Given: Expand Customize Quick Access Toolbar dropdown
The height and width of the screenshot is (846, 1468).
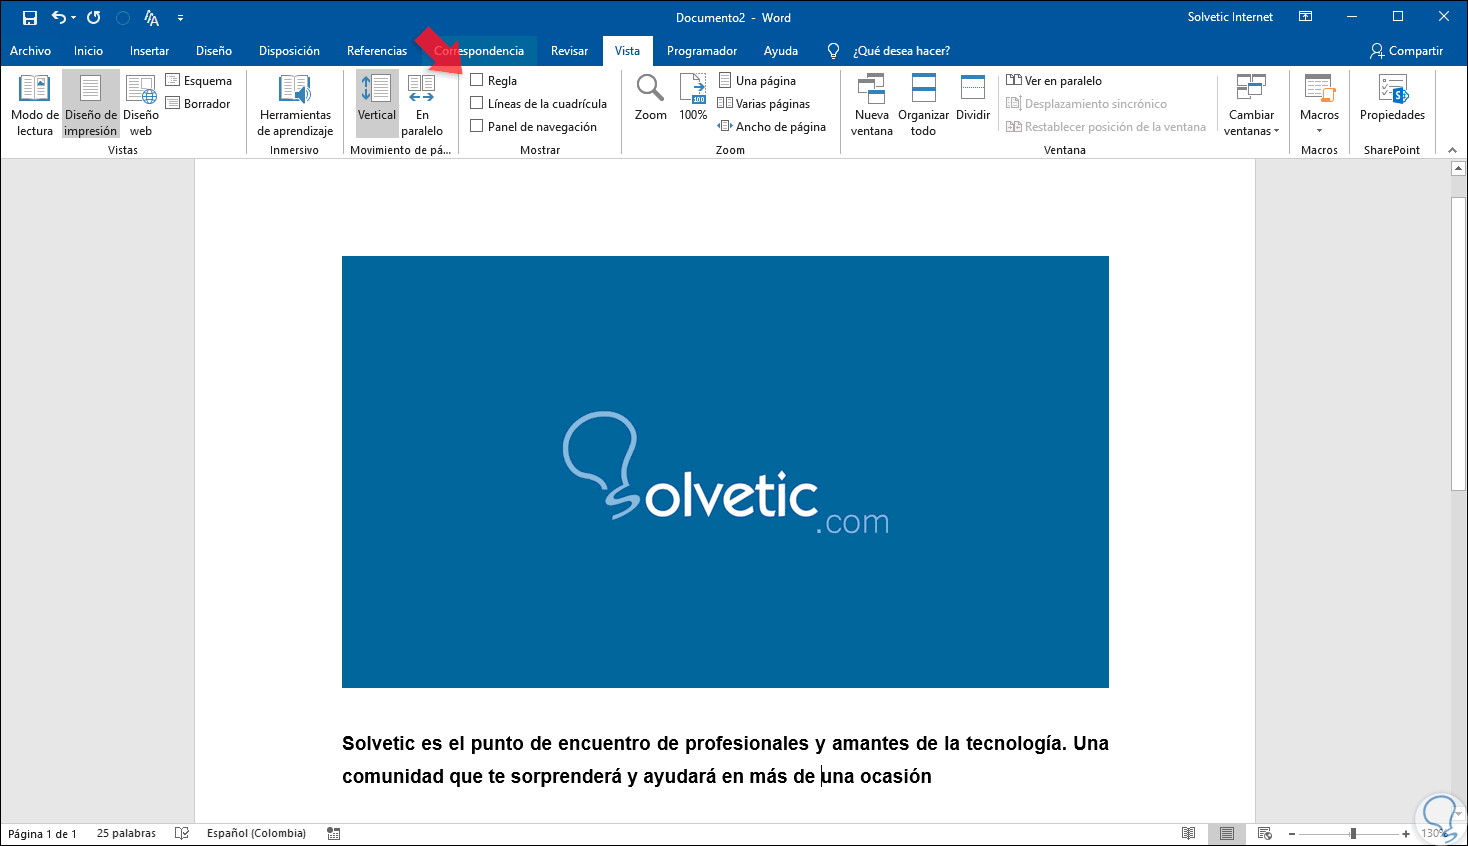Looking at the screenshot, I should (180, 18).
